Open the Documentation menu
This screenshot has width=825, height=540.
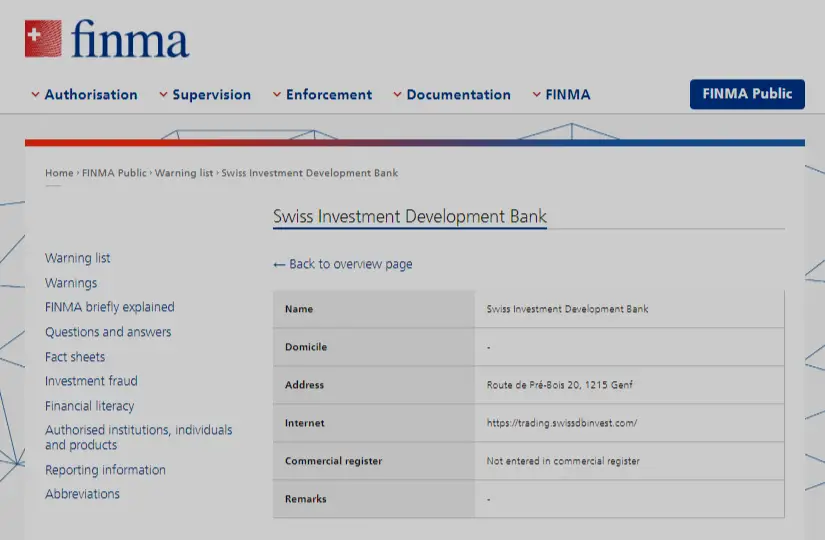tap(458, 95)
